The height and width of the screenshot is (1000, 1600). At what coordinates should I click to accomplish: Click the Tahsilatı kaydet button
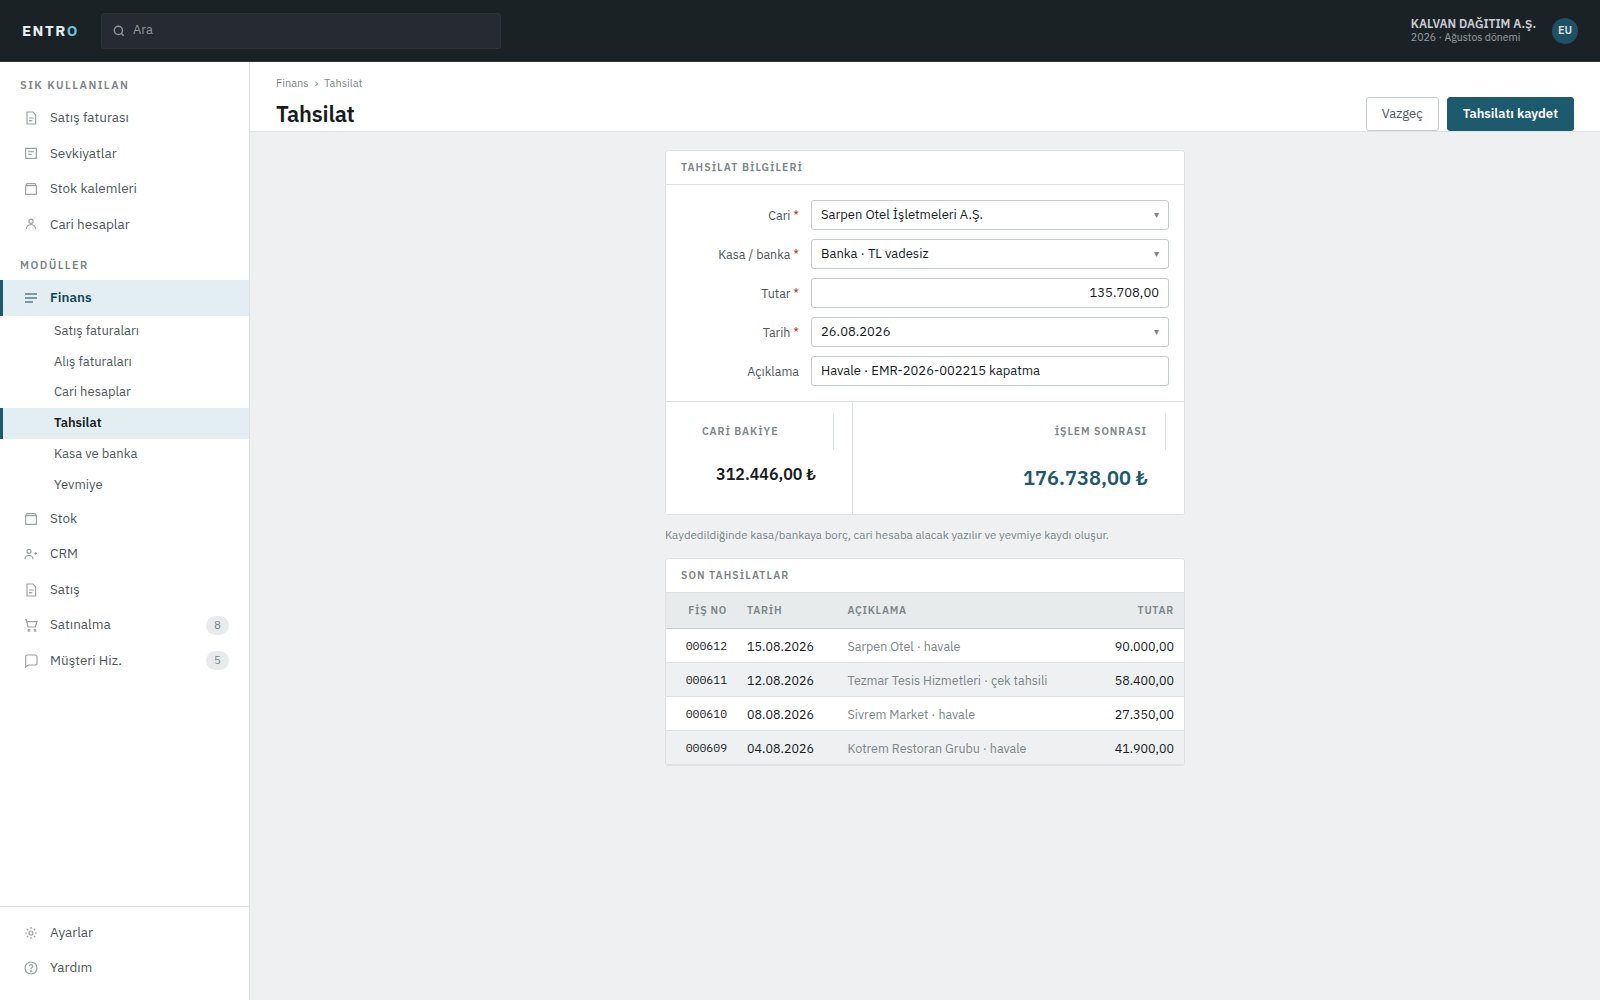[1510, 114]
